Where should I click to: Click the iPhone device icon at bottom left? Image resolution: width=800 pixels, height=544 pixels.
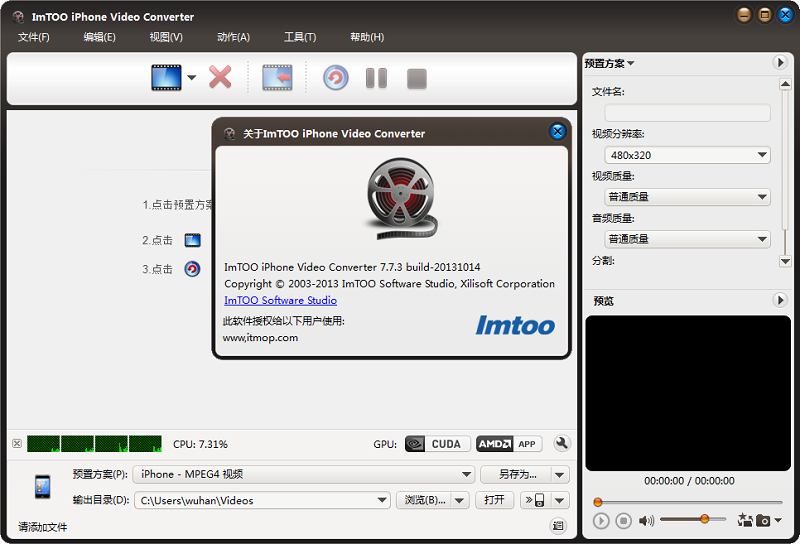(x=42, y=486)
